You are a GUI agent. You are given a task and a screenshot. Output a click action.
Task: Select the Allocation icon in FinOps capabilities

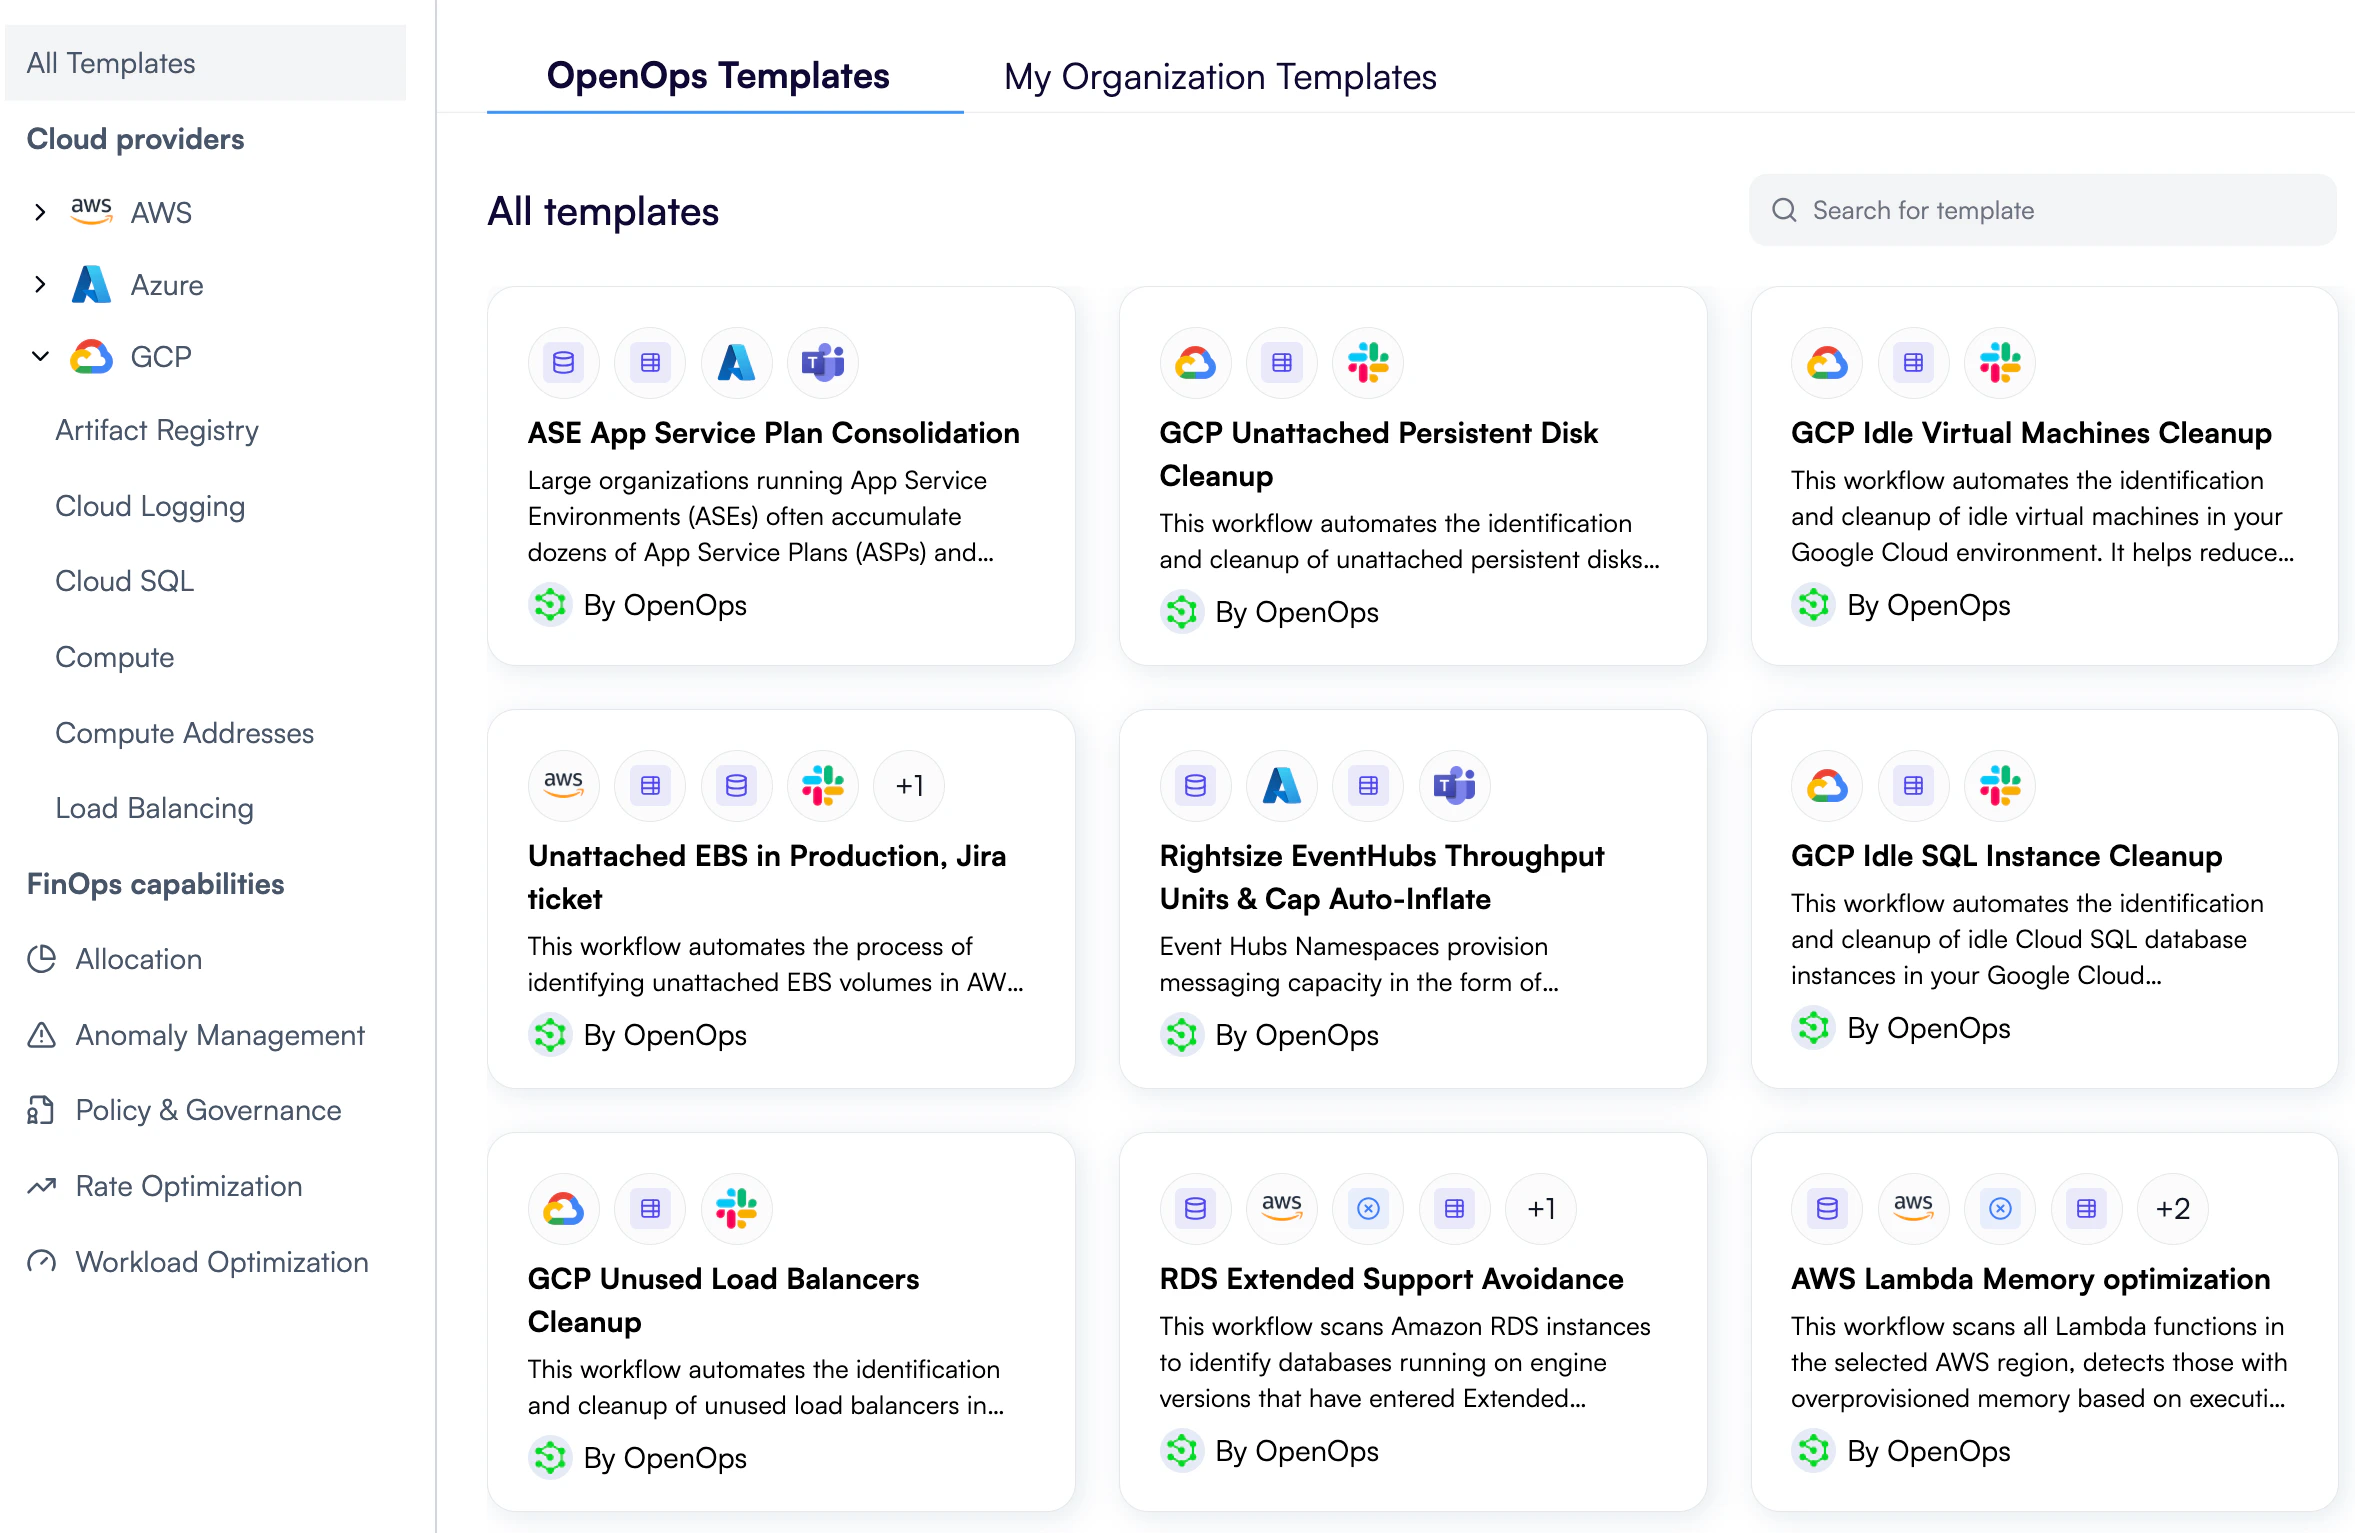41,959
